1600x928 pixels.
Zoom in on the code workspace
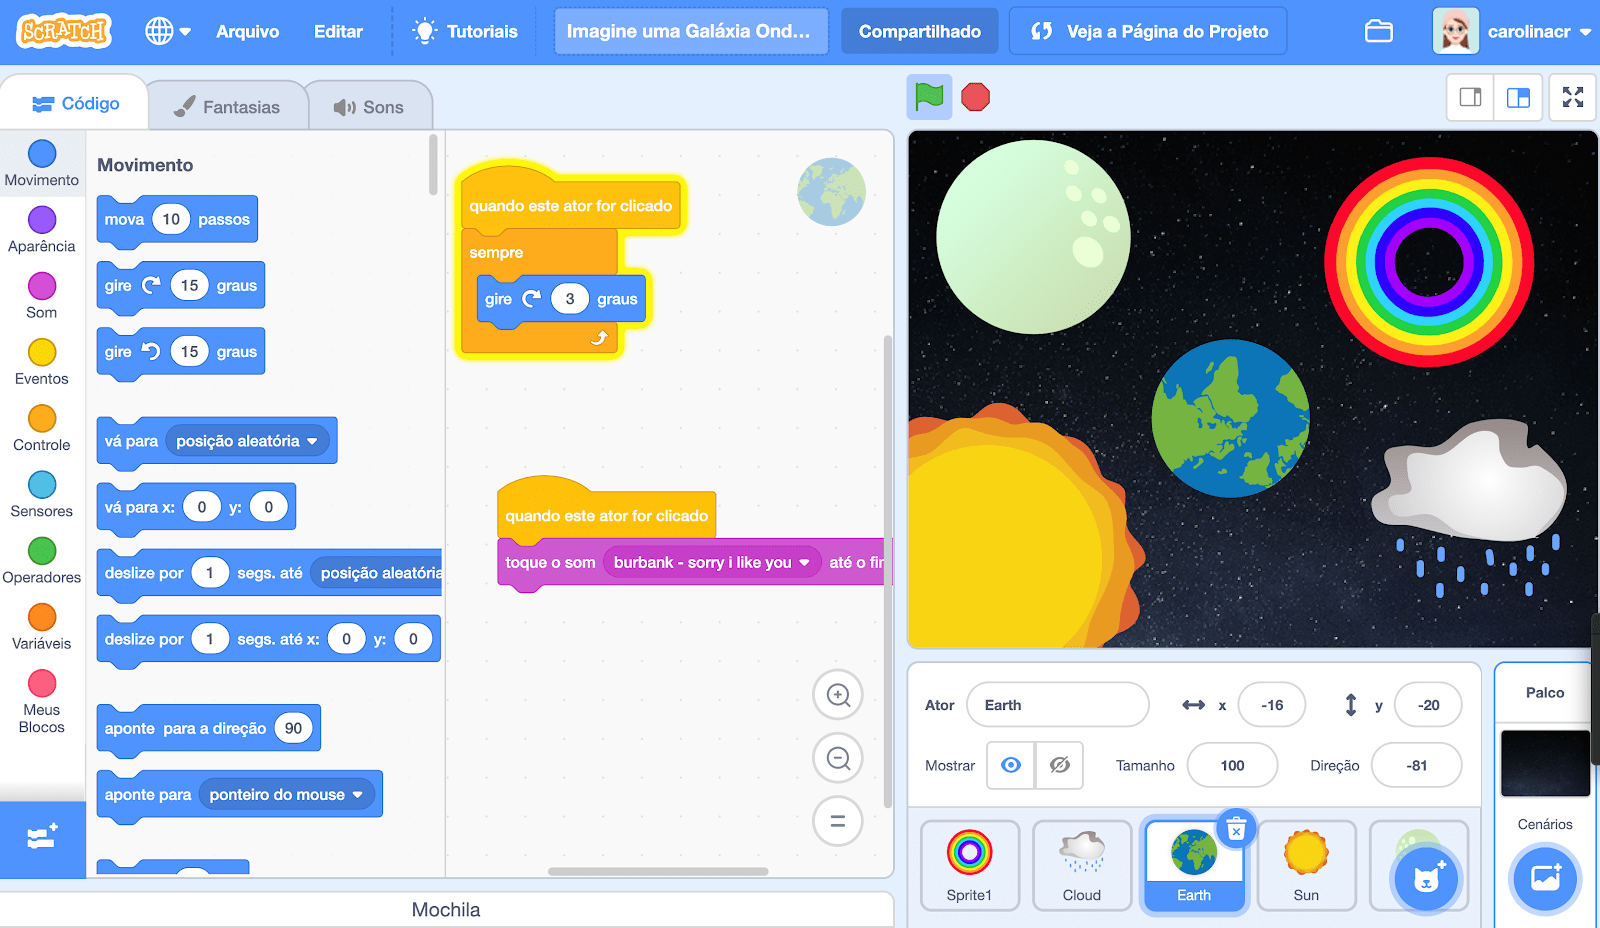pos(838,695)
